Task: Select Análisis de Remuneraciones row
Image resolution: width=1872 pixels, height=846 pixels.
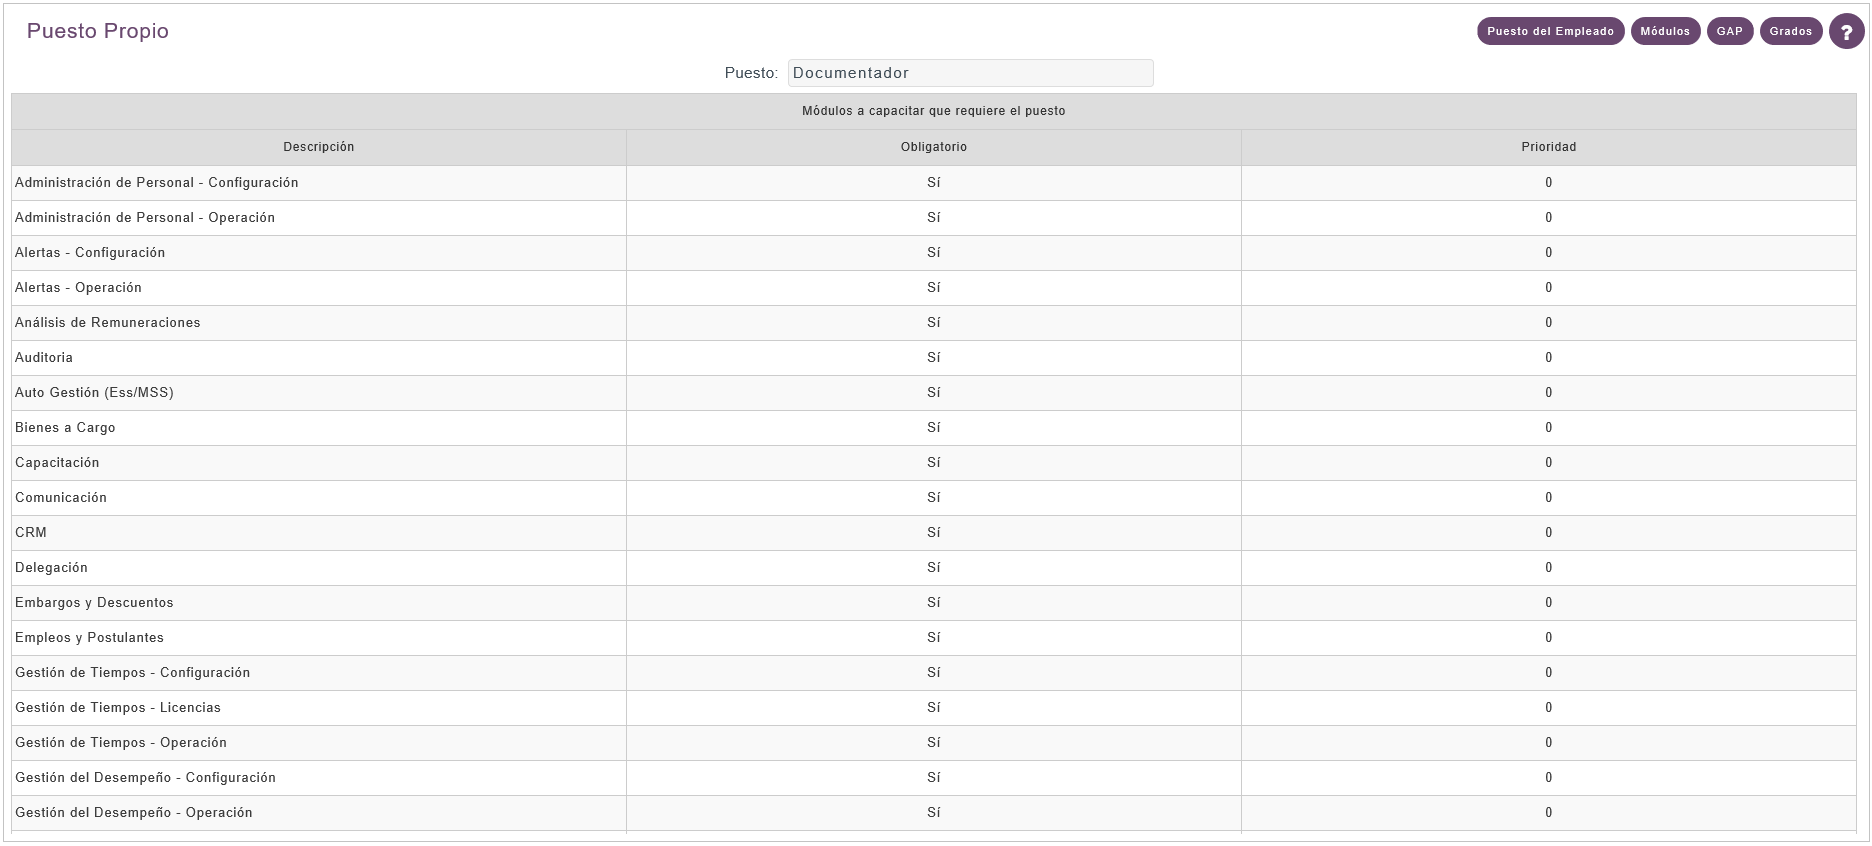Action: (x=934, y=323)
